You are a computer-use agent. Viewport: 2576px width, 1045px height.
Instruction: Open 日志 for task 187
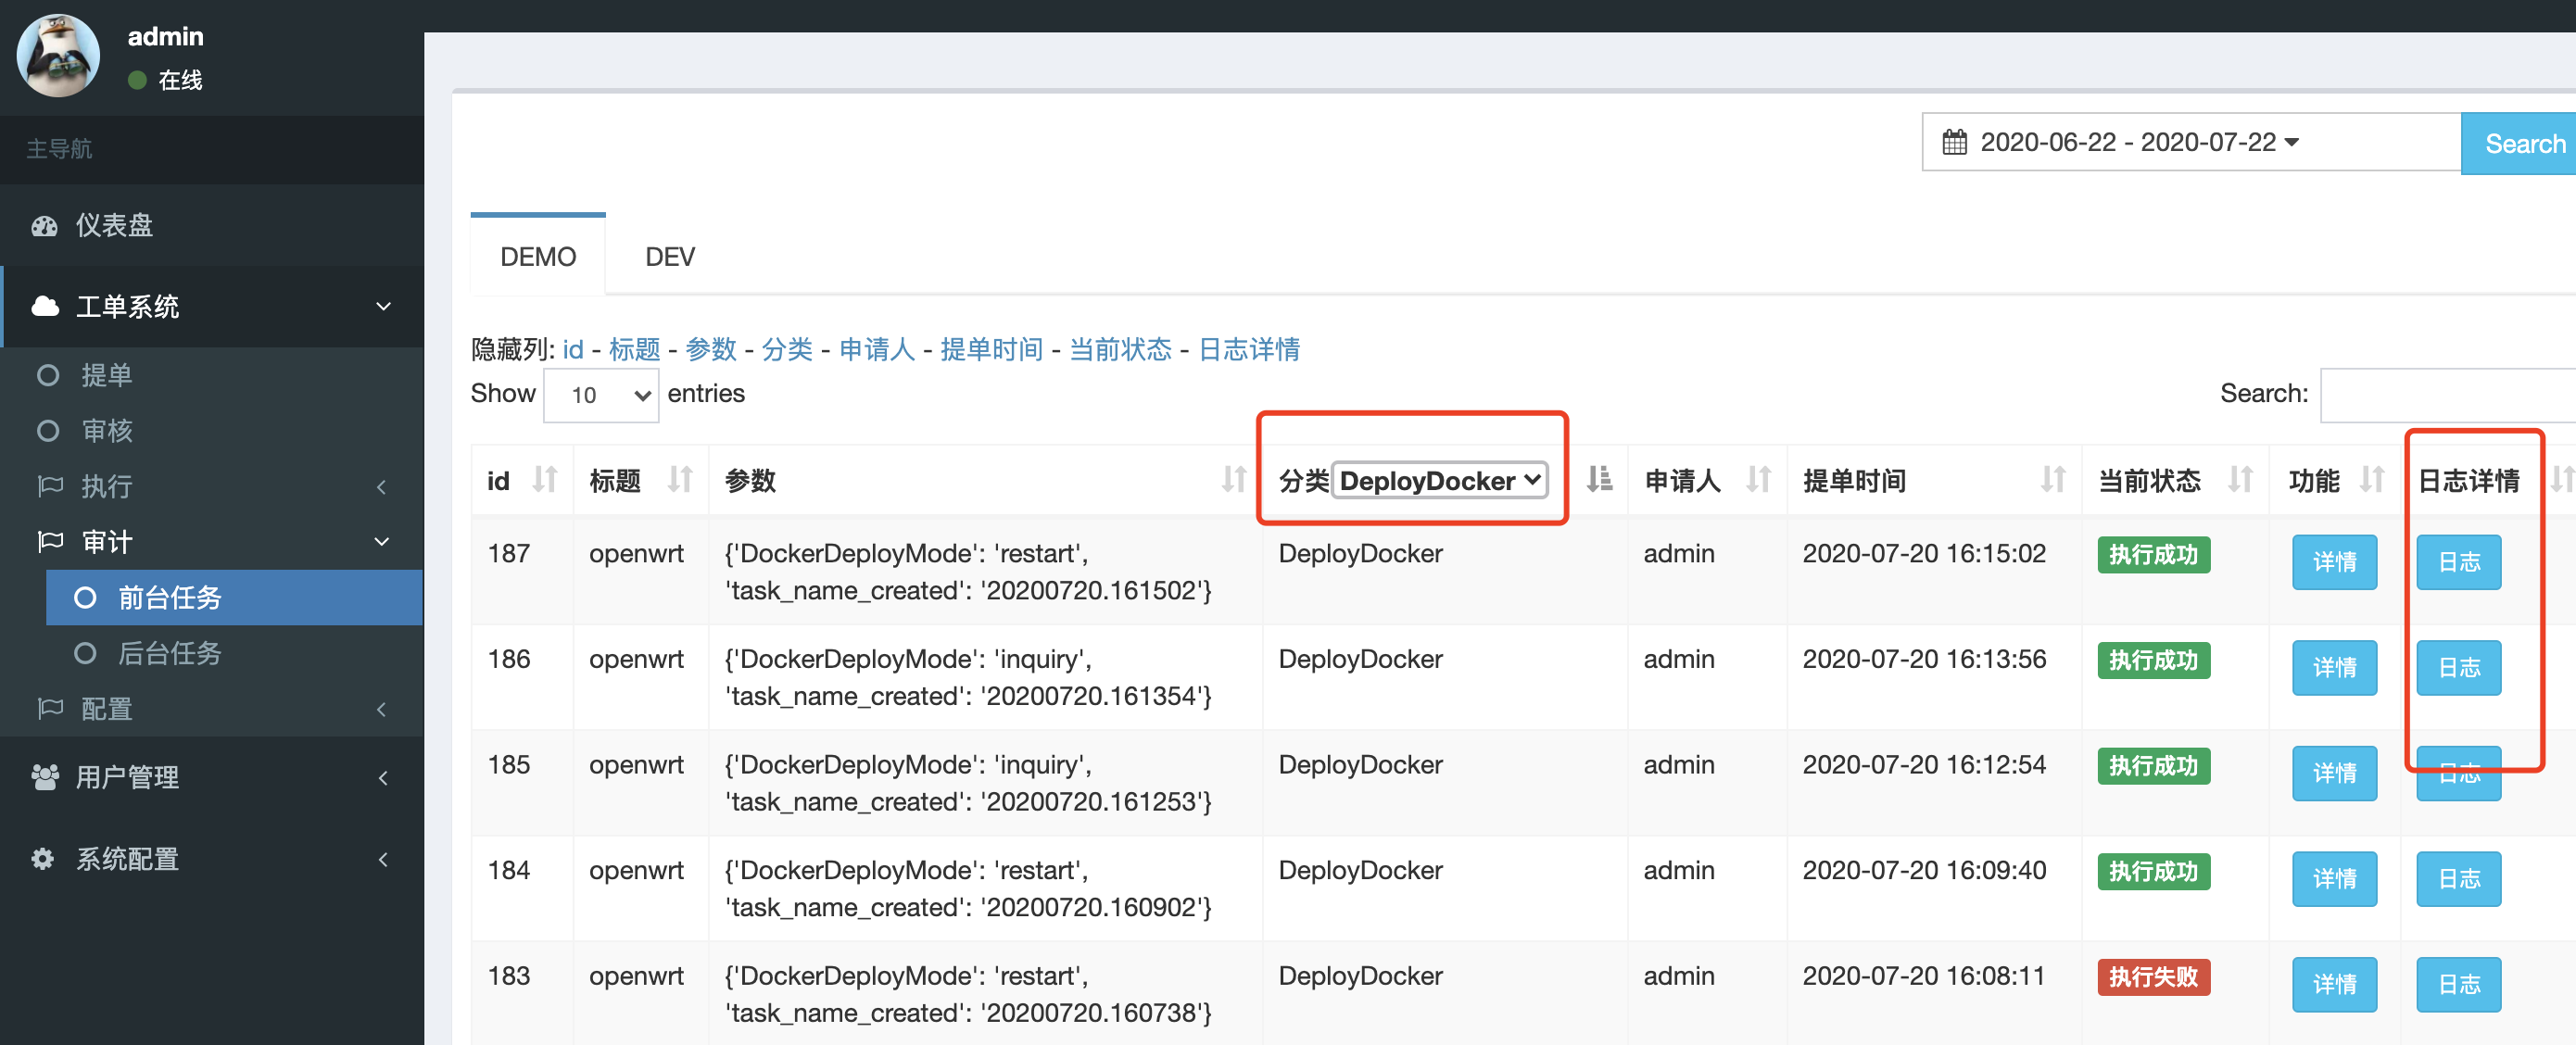coord(2459,562)
